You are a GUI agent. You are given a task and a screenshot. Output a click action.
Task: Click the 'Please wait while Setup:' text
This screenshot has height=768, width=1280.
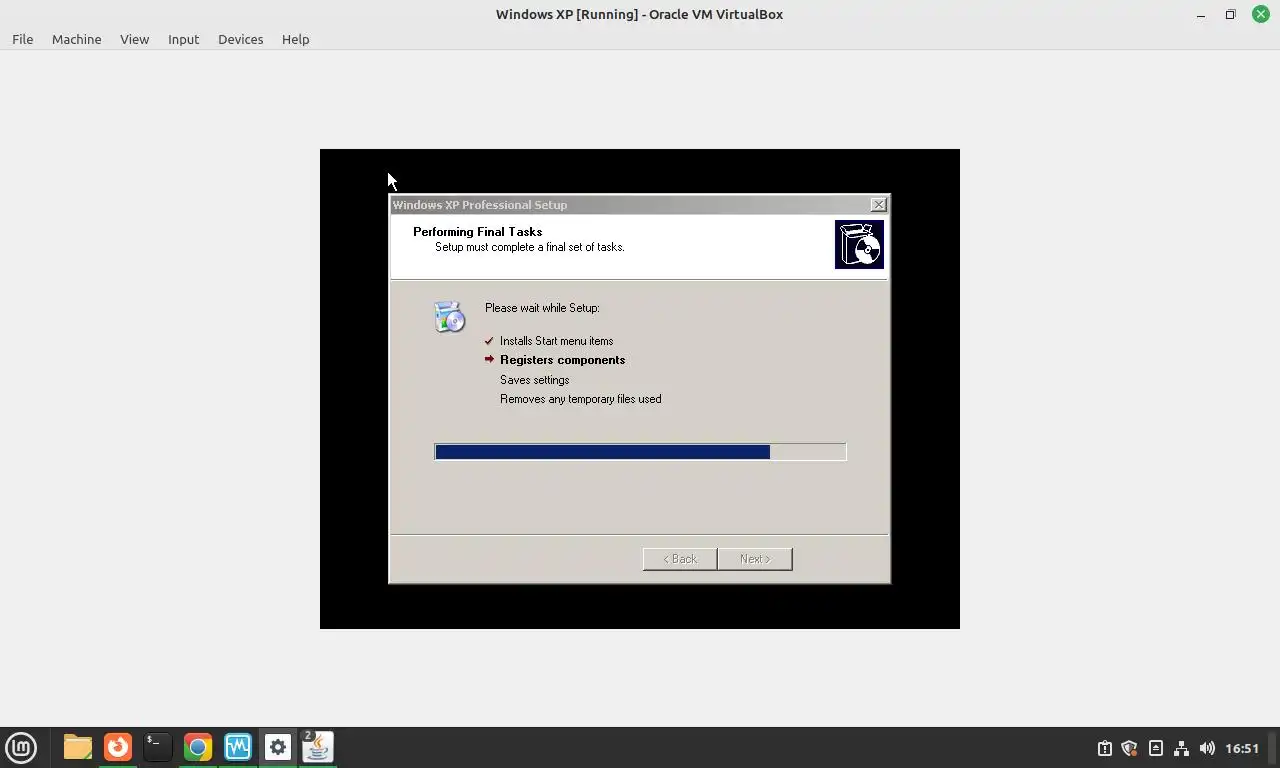(x=542, y=308)
